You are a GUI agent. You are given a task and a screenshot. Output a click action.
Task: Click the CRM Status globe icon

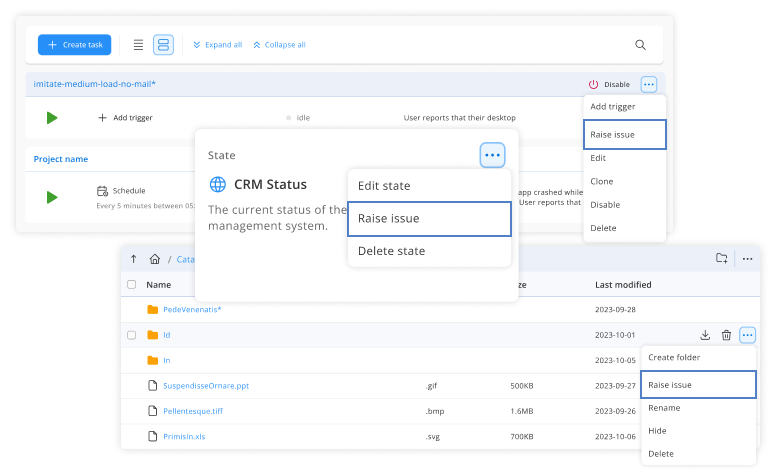pos(218,184)
